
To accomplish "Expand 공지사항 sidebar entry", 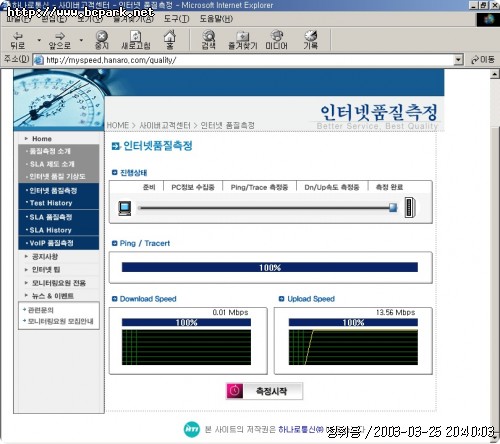I will pyautogui.click(x=45, y=257).
